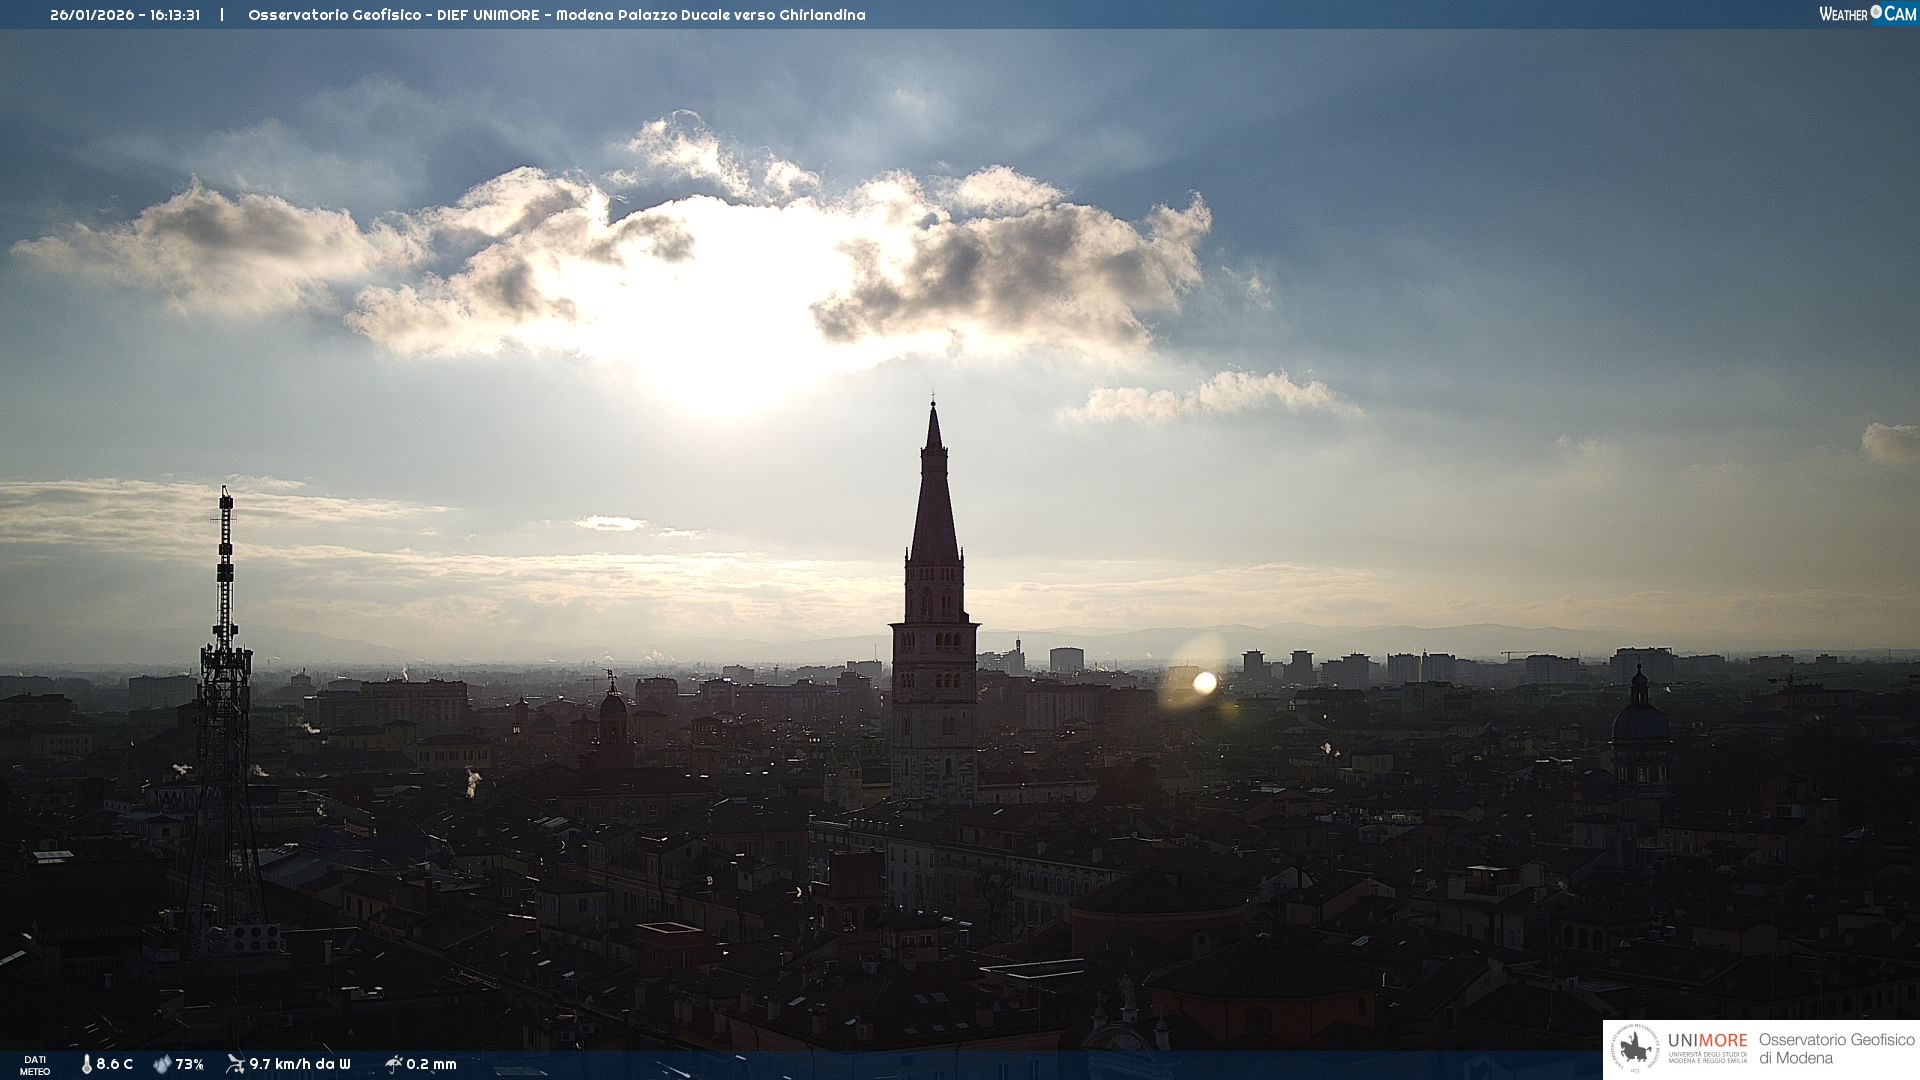Image resolution: width=1920 pixels, height=1080 pixels.
Task: Click the 8.6 C temperature reading
Action: tap(114, 1064)
